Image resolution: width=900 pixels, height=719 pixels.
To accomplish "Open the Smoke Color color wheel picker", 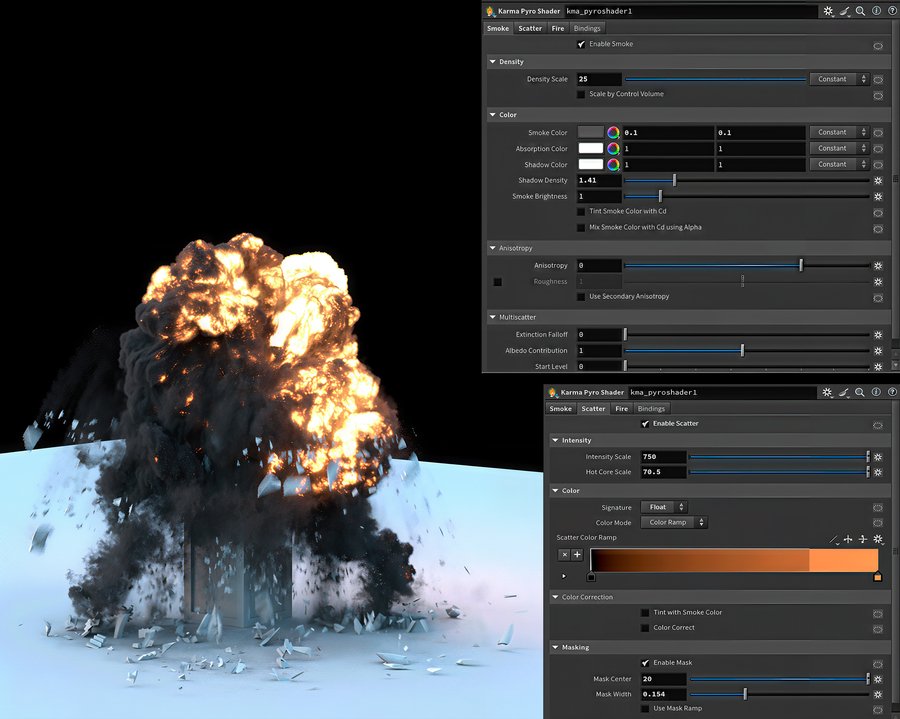I will (x=613, y=132).
